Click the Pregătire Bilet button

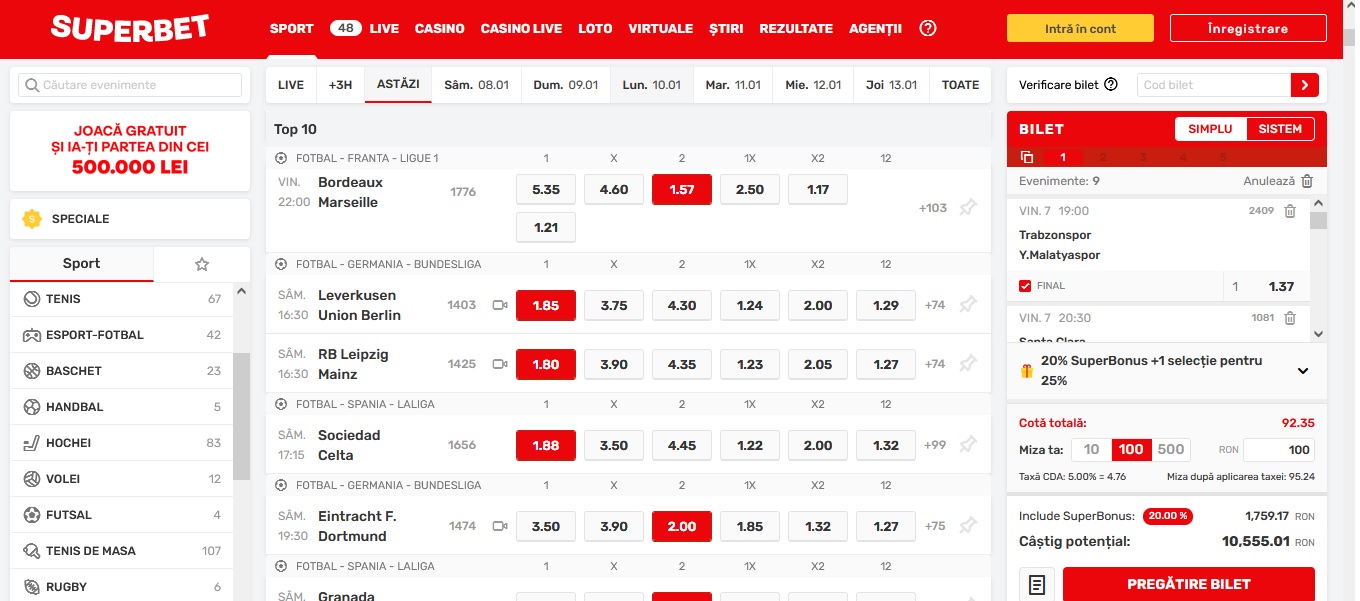point(1189,585)
